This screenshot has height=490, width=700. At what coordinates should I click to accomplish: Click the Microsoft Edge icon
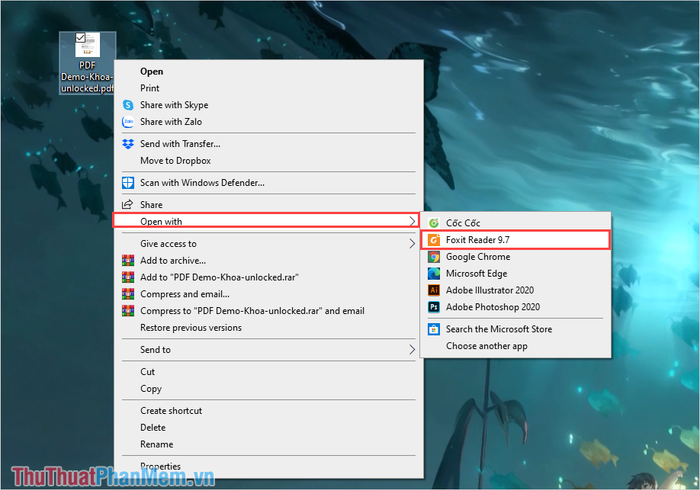click(x=434, y=274)
